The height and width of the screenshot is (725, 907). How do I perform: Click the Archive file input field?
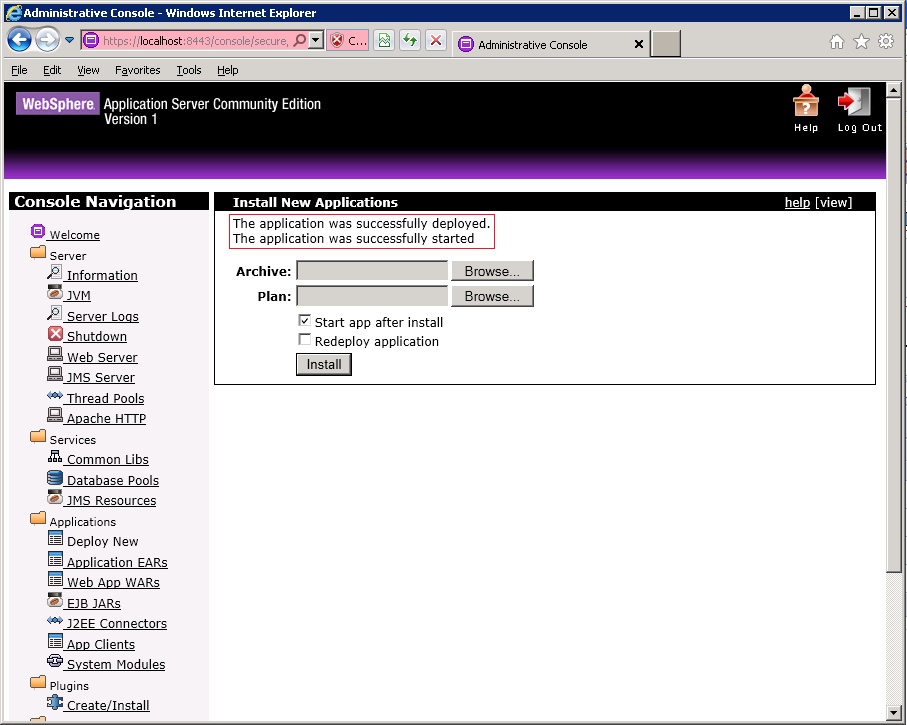click(372, 271)
